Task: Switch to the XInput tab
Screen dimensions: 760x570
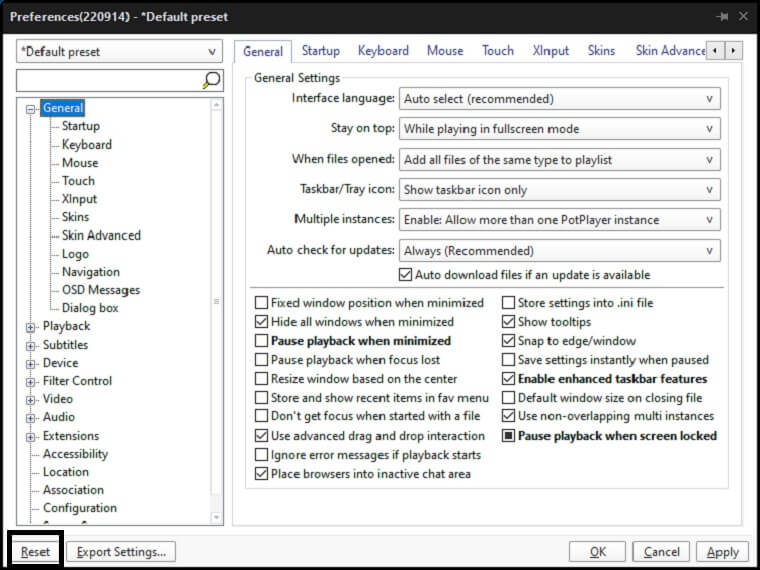Action: click(551, 51)
